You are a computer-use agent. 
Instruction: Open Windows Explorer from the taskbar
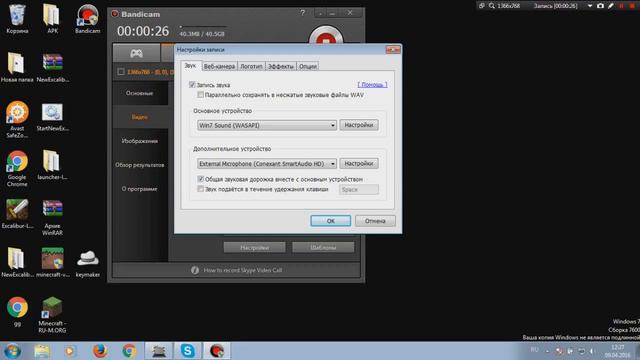(x=42, y=351)
